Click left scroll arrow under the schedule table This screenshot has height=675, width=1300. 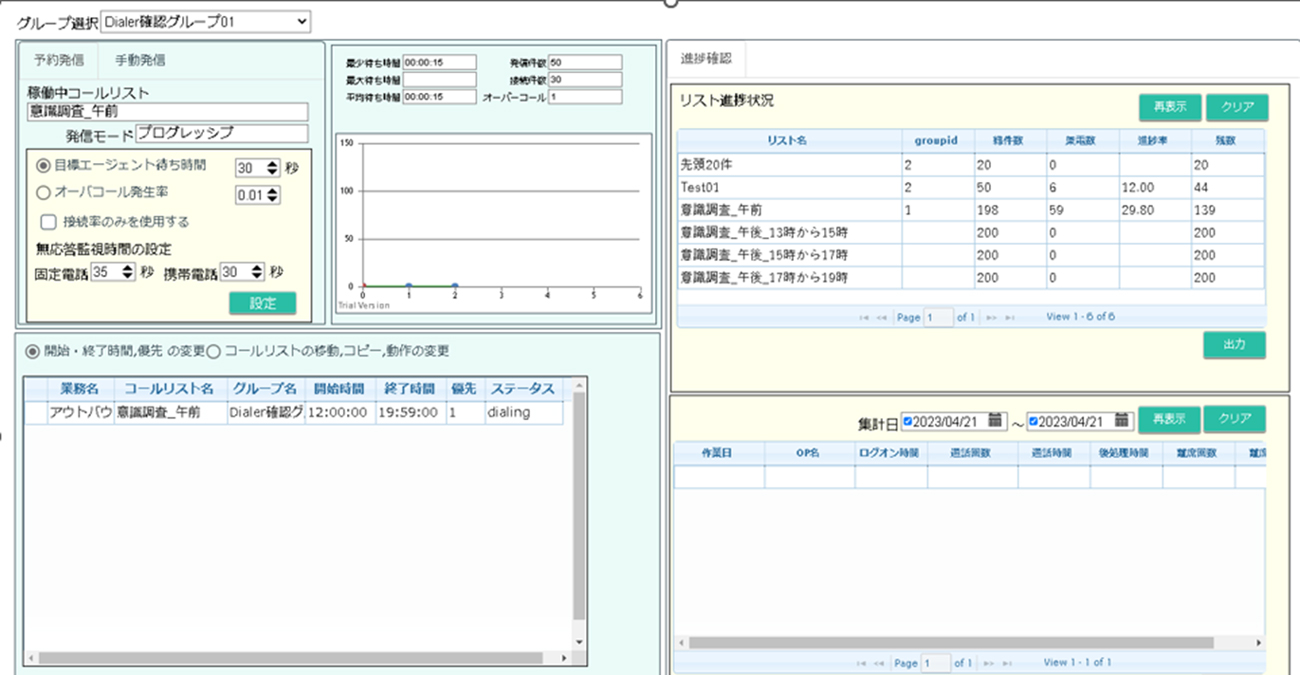click(x=31, y=658)
